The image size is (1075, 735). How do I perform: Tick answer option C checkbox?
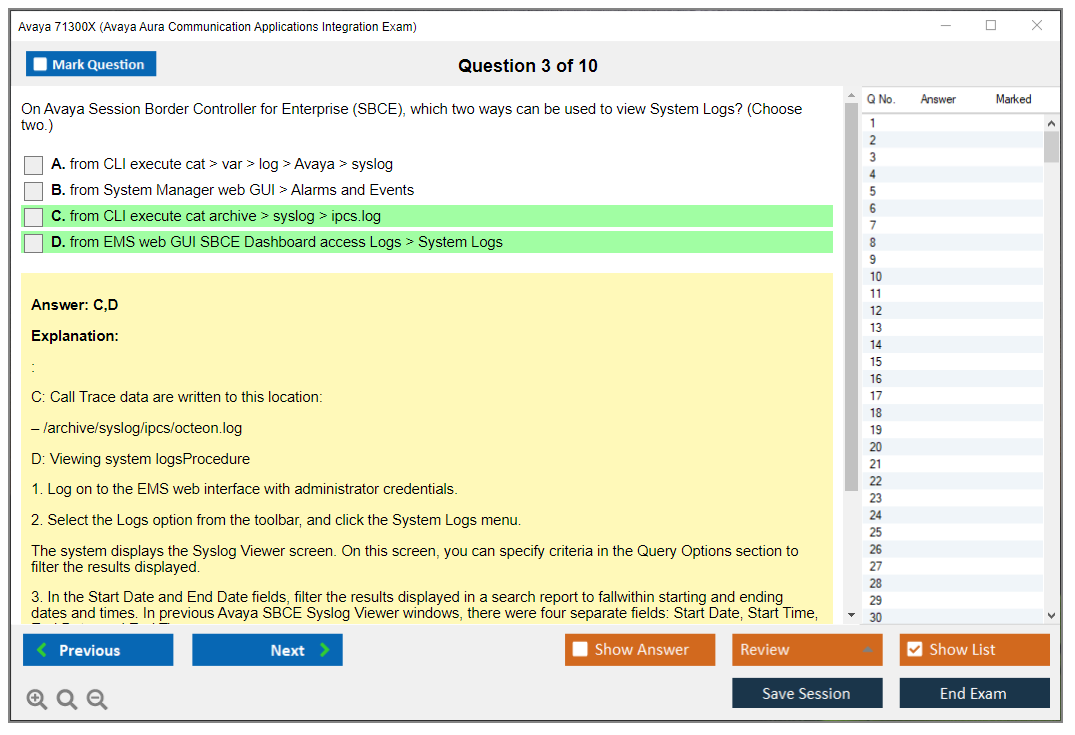(34, 217)
